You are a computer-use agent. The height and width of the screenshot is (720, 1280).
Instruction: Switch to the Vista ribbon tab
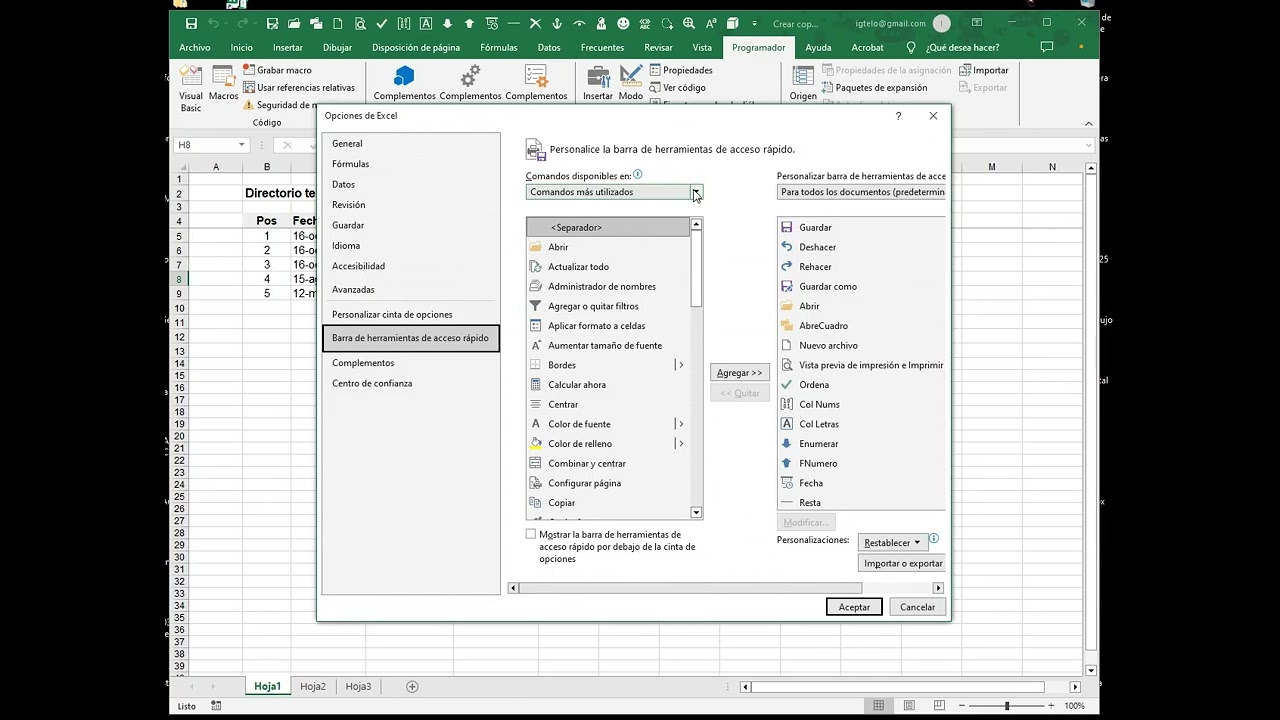703,48
